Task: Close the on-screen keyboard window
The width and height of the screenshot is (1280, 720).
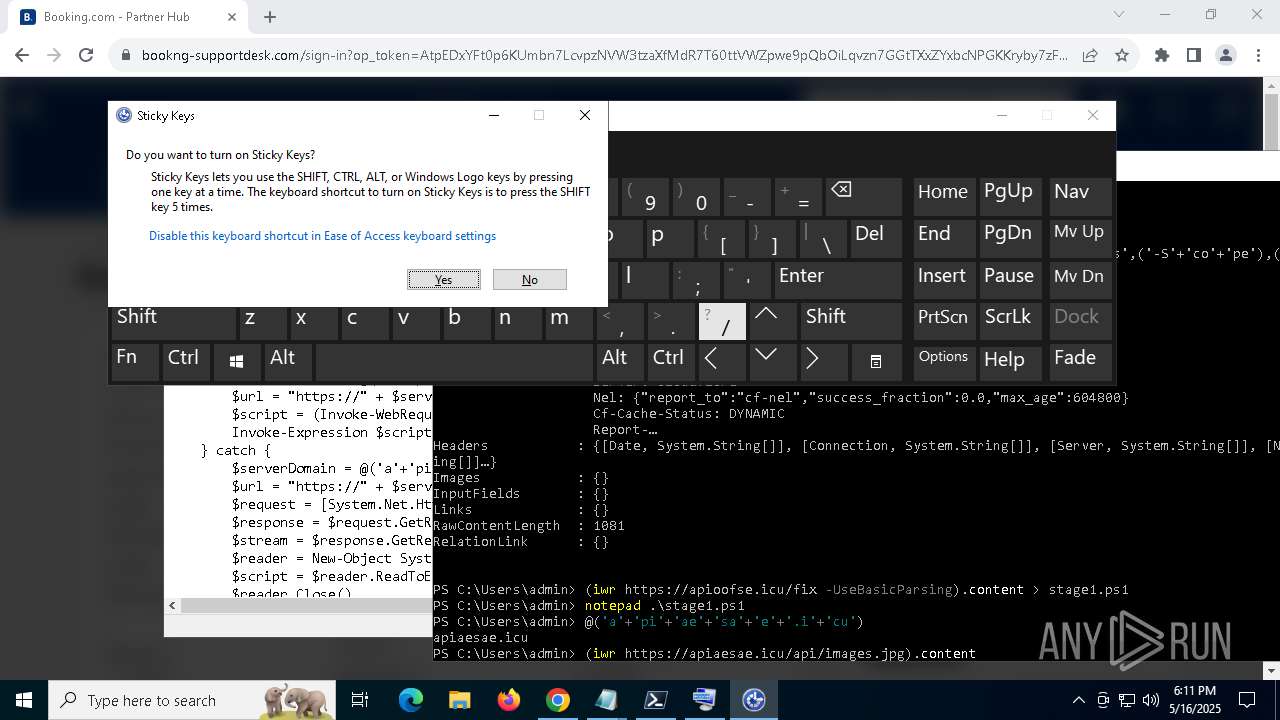Action: tap(1093, 115)
